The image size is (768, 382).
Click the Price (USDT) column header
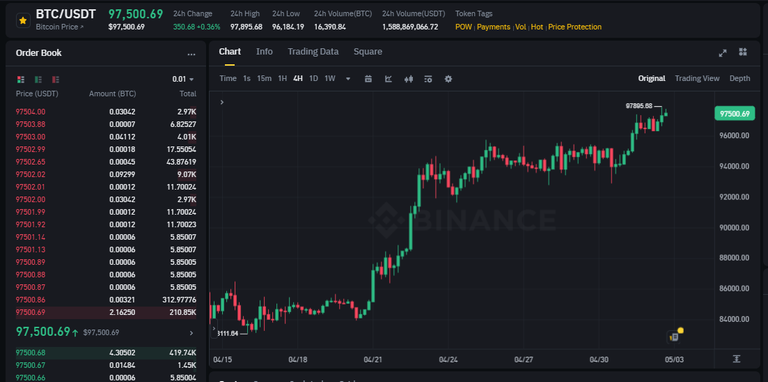tap(37, 94)
